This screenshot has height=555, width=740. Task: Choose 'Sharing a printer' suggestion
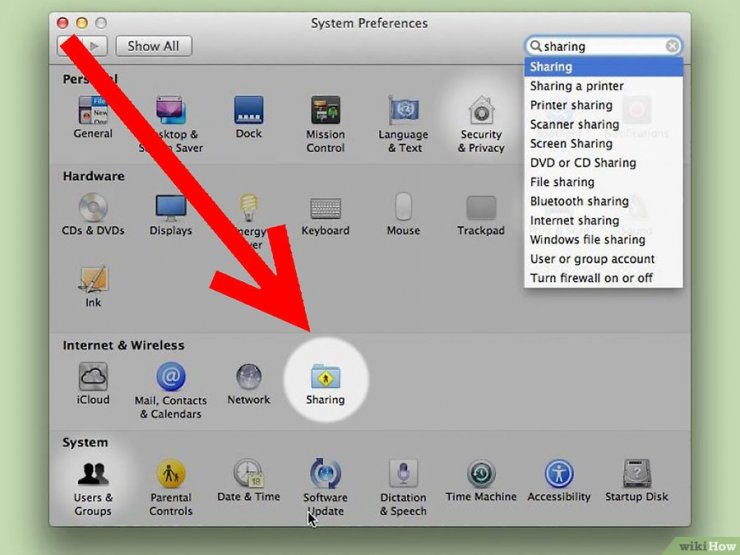[603, 86]
